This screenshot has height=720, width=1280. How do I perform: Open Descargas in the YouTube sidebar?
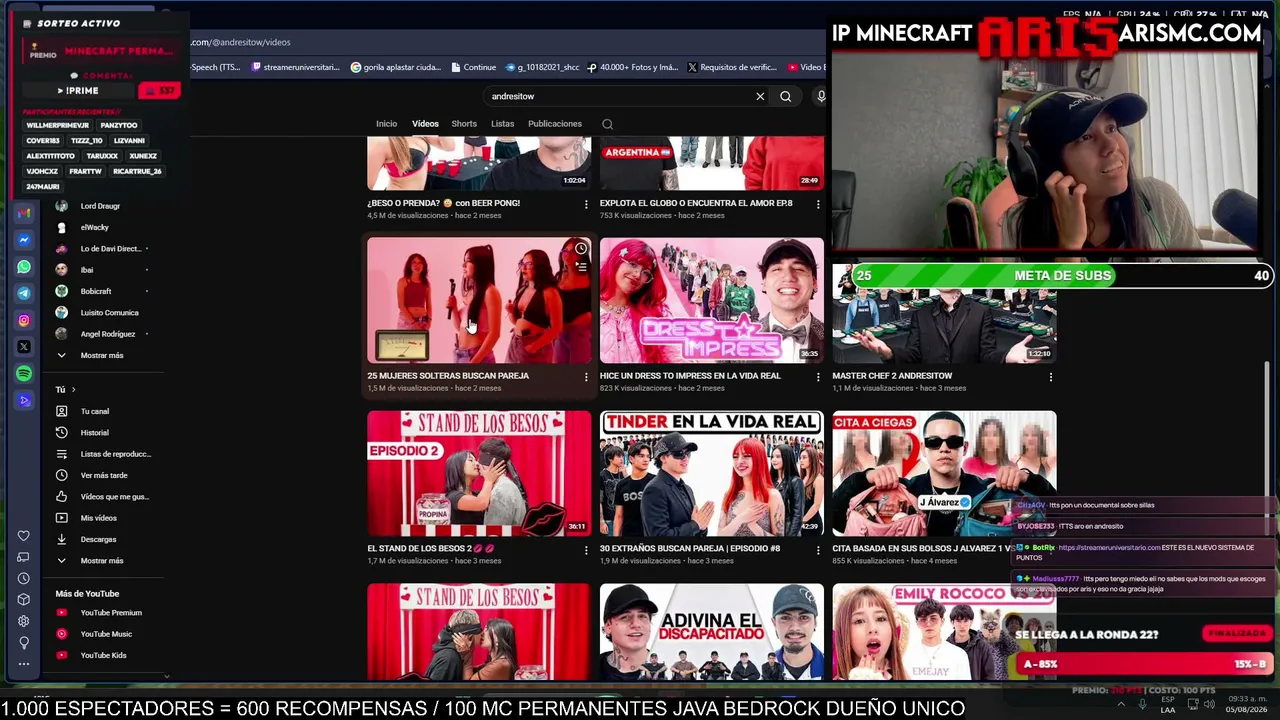[x=98, y=539]
